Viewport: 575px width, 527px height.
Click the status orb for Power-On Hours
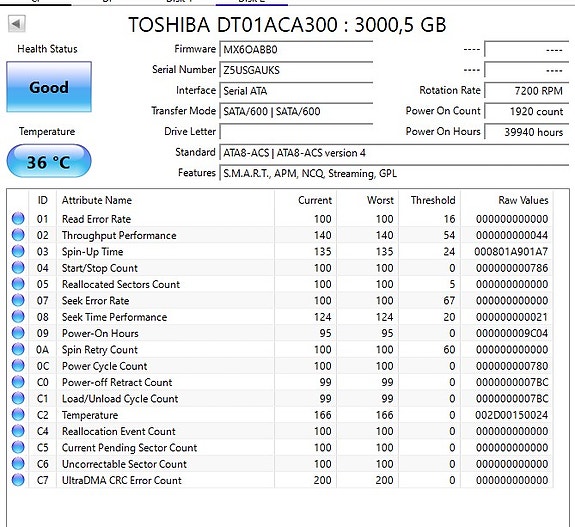tap(18, 333)
